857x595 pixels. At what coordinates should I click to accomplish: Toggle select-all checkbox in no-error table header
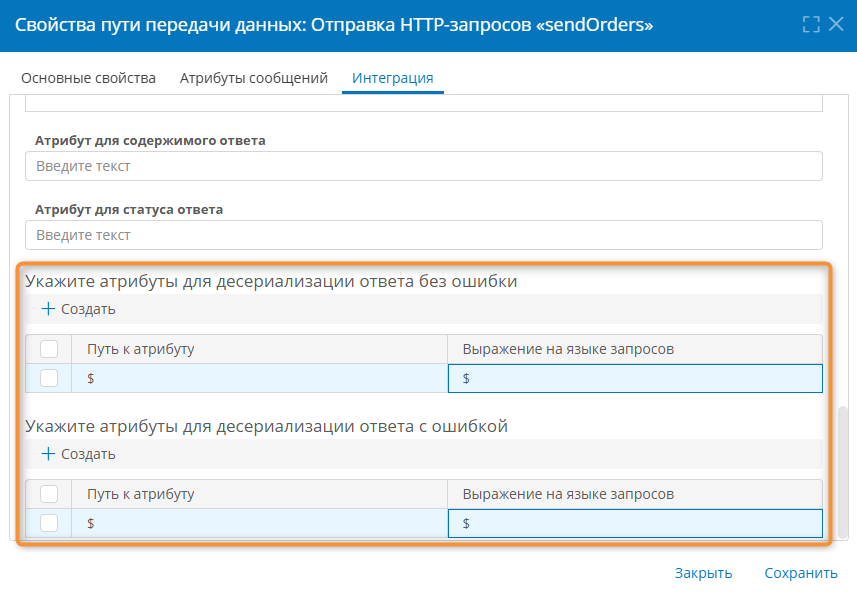[x=49, y=349]
